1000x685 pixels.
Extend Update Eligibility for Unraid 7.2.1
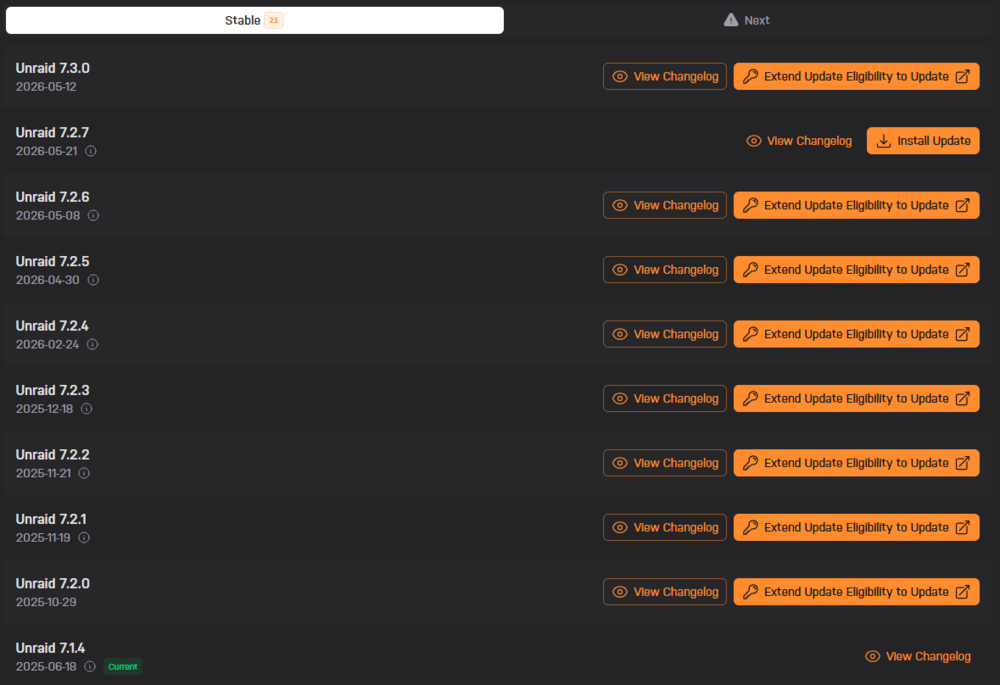(857, 527)
